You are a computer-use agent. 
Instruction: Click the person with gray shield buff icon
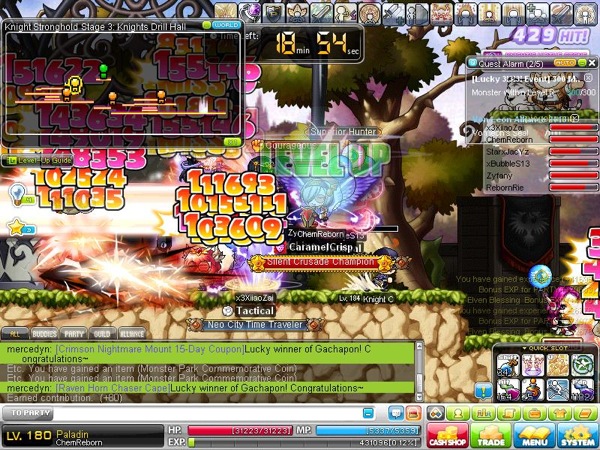(417, 12)
